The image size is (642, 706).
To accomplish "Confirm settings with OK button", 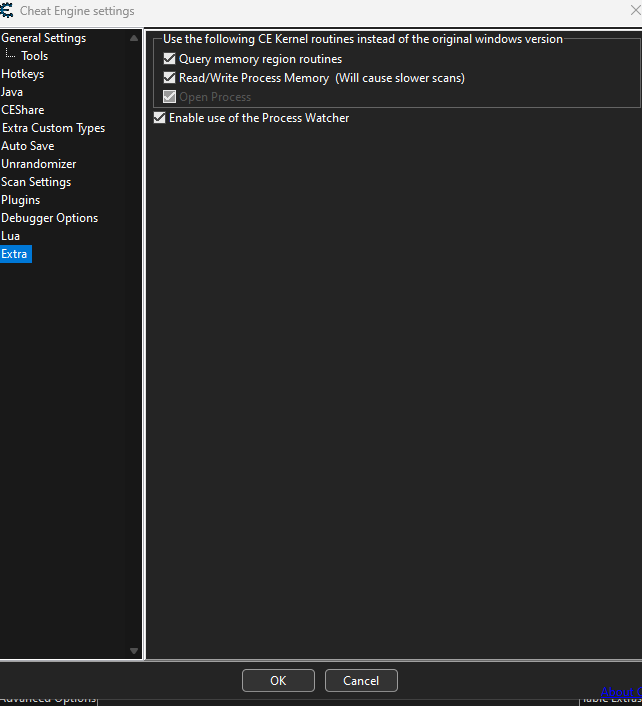I will 278,680.
